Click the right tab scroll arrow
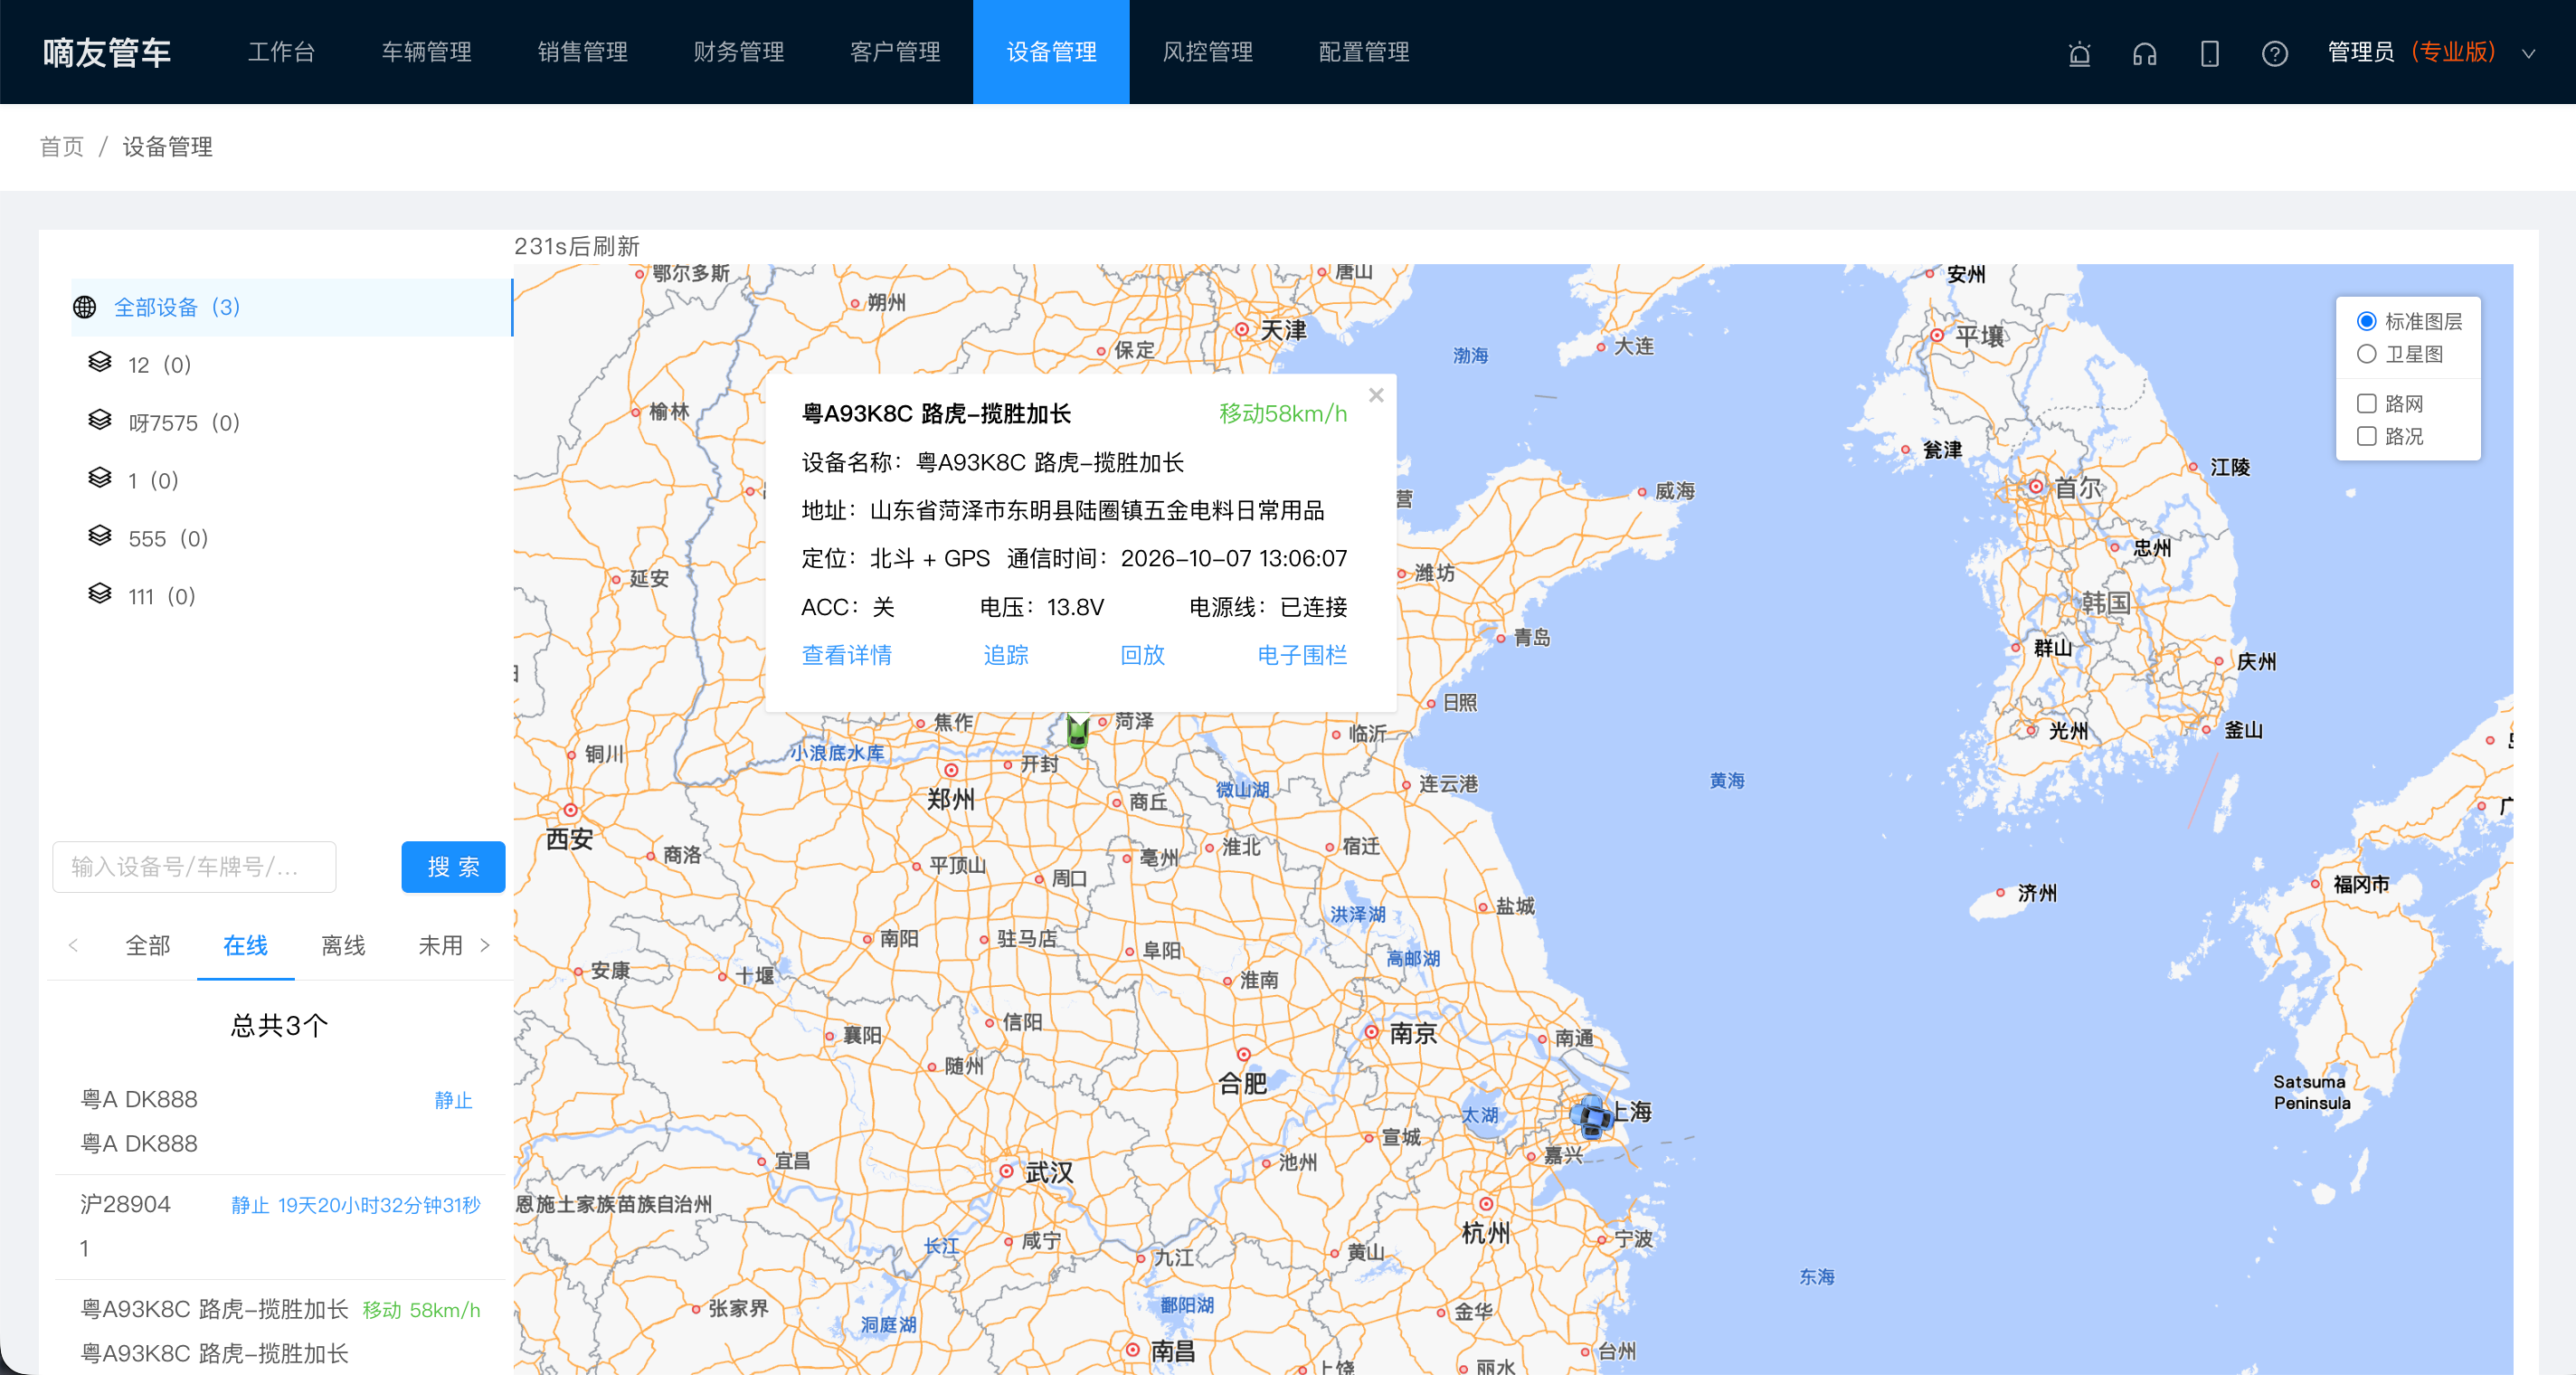The width and height of the screenshot is (2576, 1375). pos(486,945)
